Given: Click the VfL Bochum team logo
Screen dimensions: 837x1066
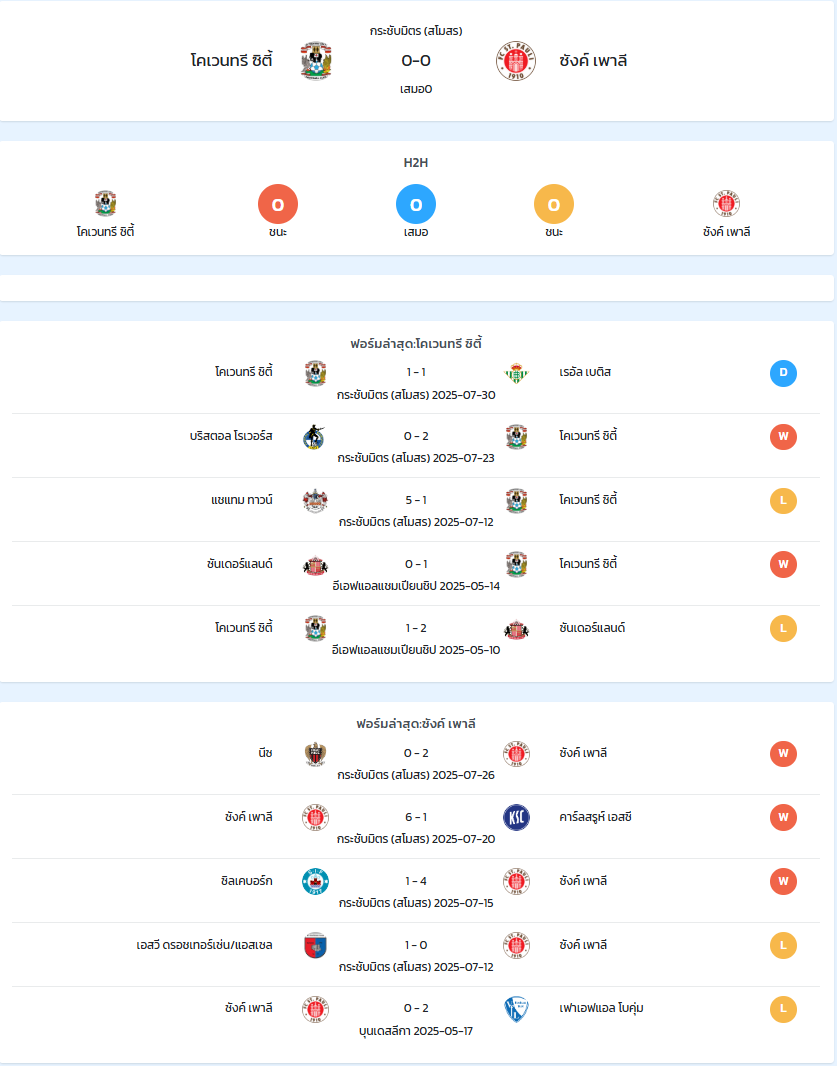Looking at the screenshot, I should [516, 1010].
